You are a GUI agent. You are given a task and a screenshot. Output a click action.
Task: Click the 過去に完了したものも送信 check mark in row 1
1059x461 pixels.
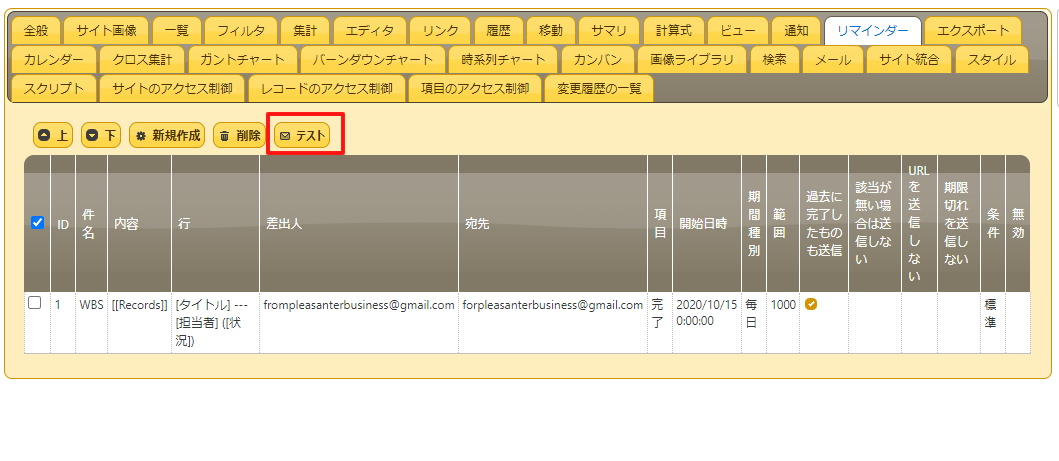click(x=811, y=304)
